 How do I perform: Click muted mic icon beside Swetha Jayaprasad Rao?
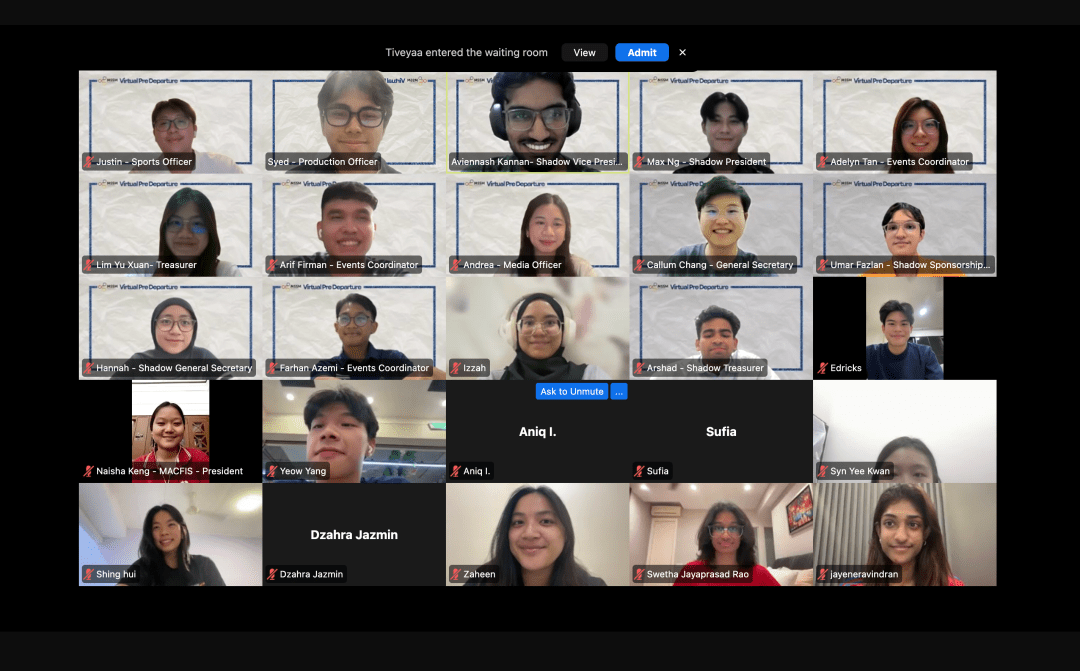pyautogui.click(x=639, y=575)
